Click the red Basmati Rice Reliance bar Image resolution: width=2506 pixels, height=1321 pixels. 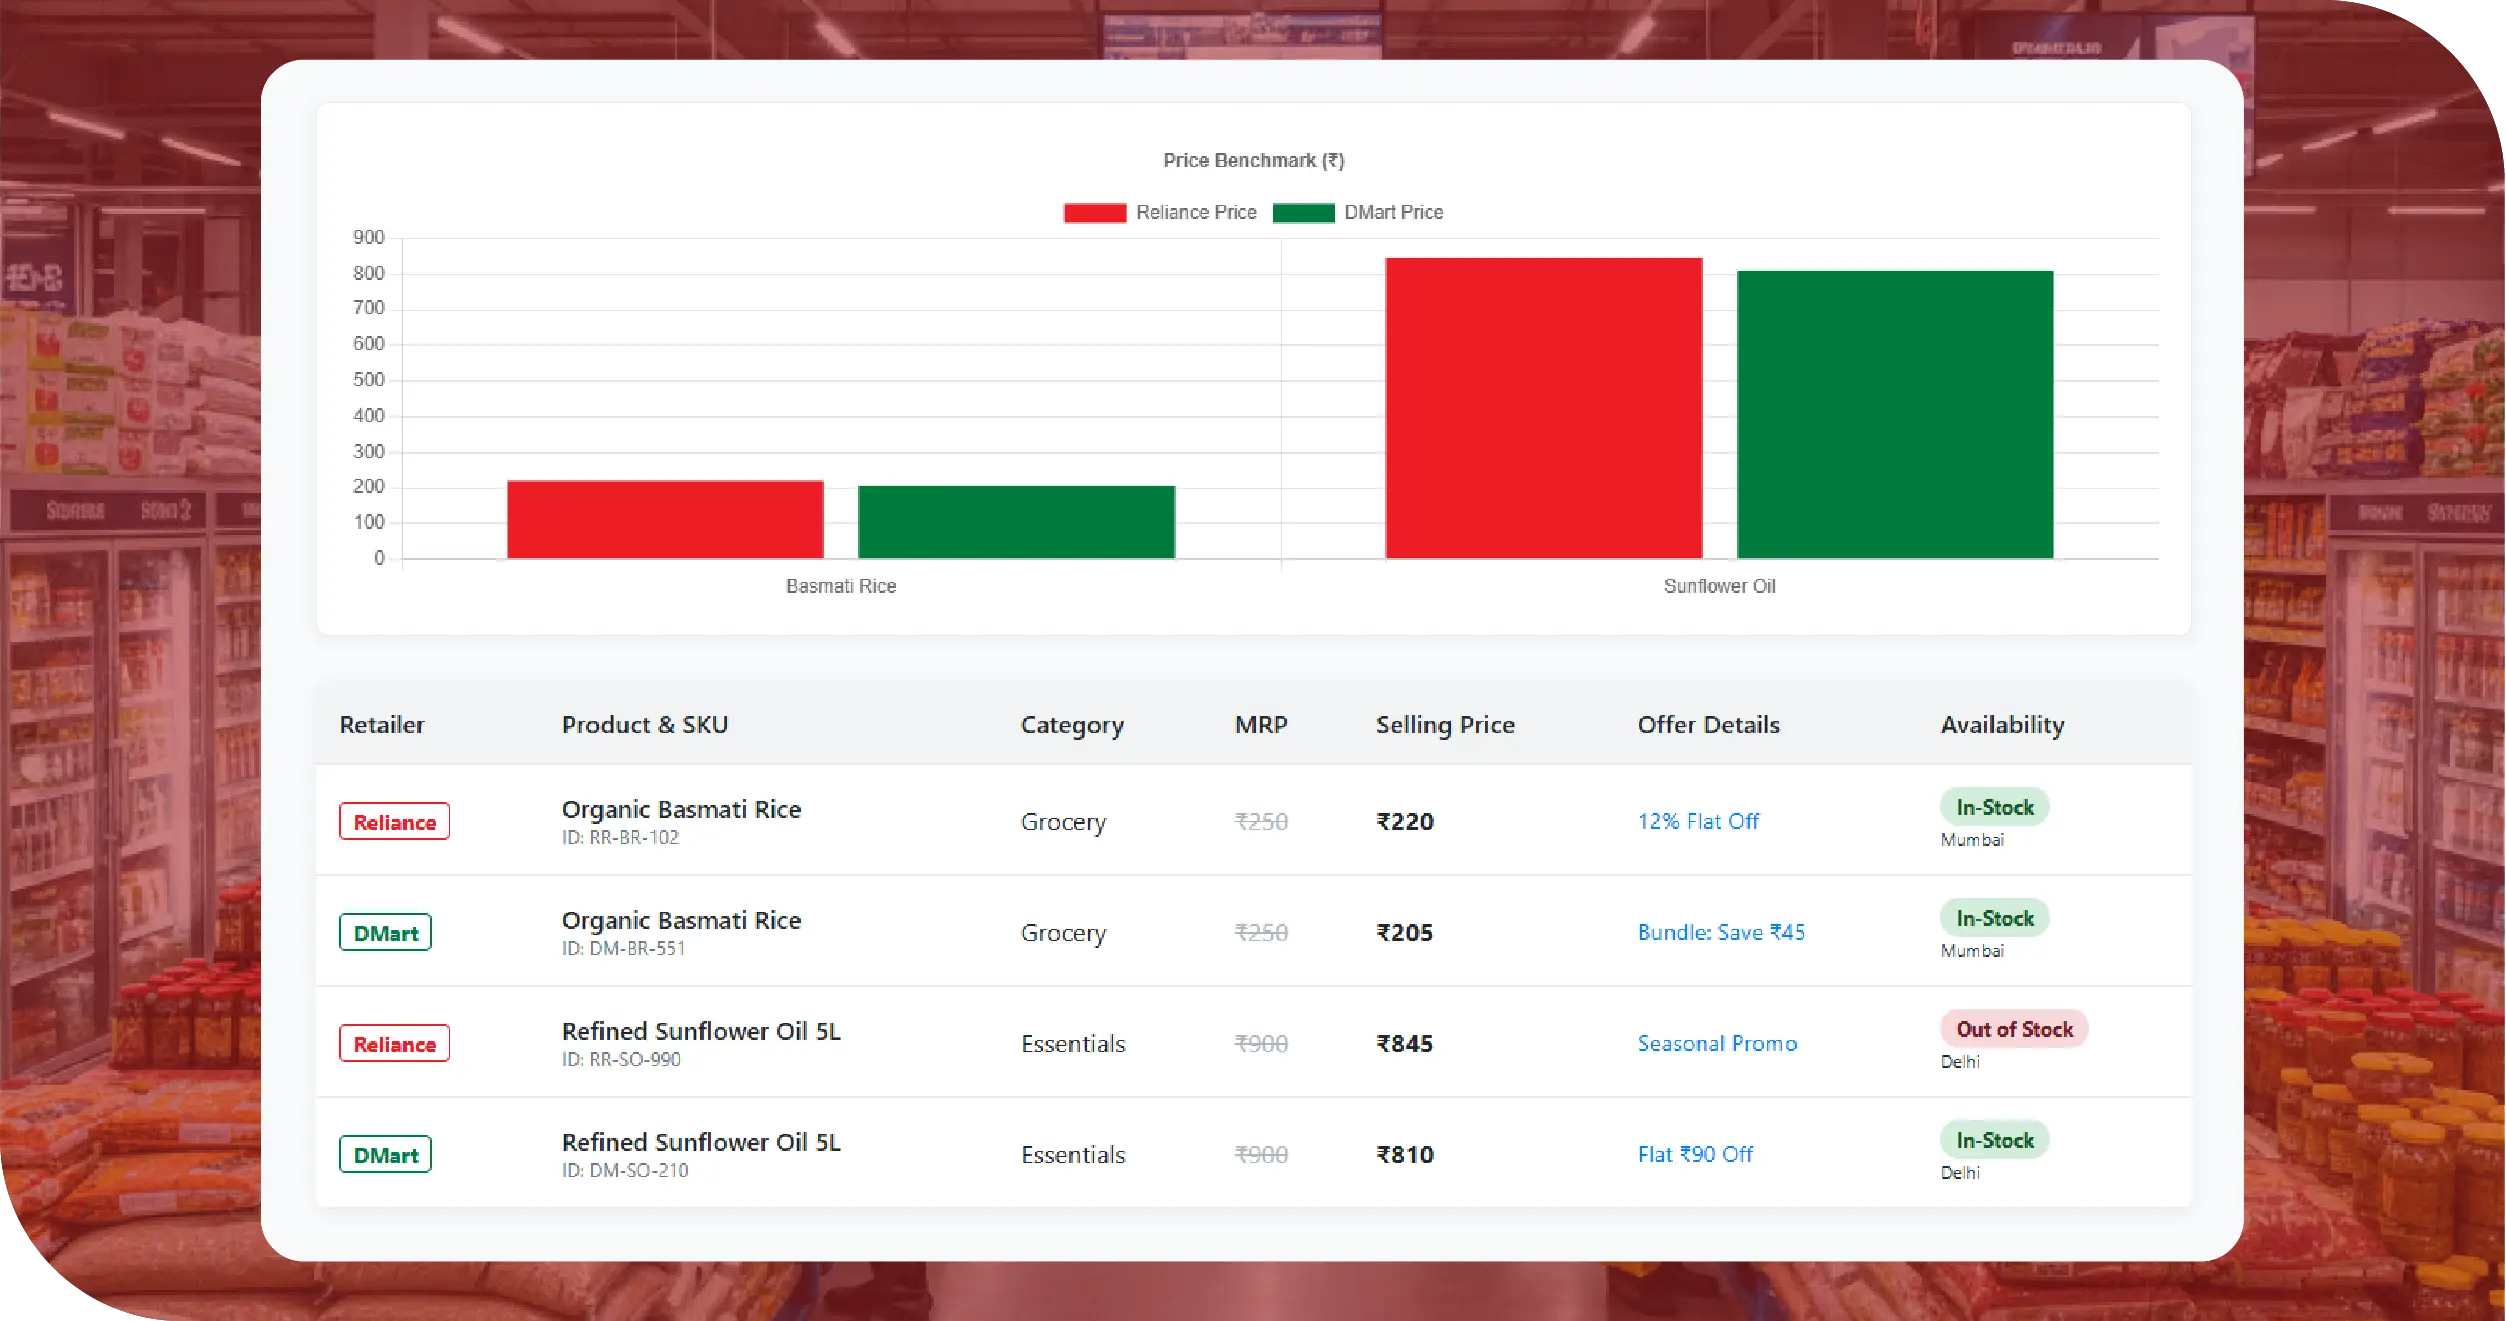coord(665,520)
